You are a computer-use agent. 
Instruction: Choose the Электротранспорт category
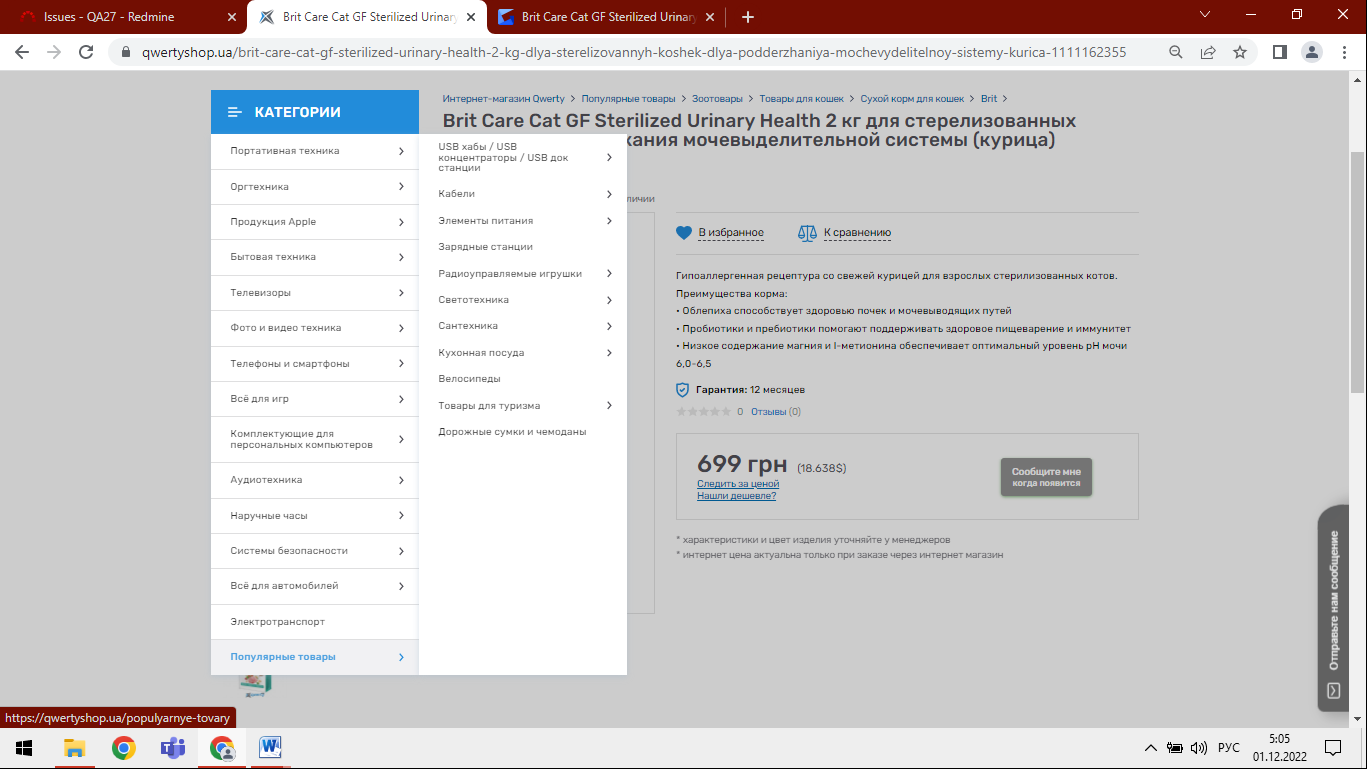coord(315,622)
